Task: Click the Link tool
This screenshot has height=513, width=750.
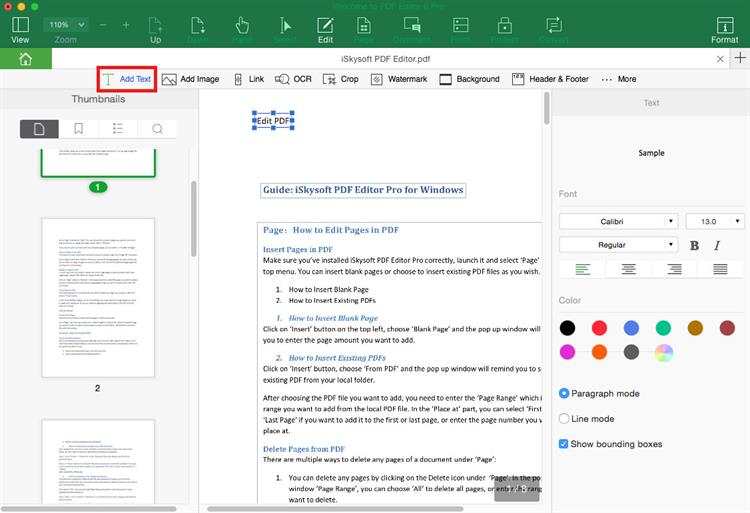Action: 249,79
